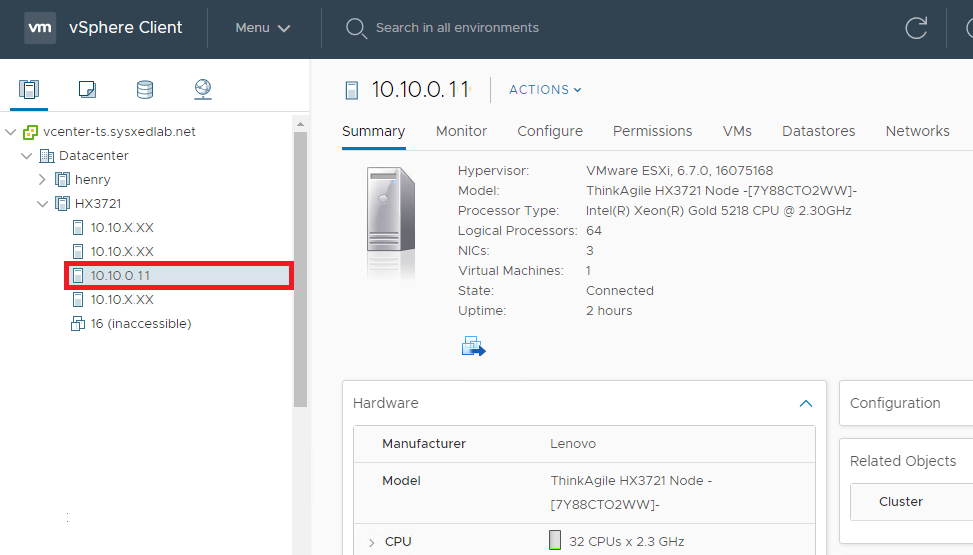
Task: Click the vSphere Client title
Action: 125,27
